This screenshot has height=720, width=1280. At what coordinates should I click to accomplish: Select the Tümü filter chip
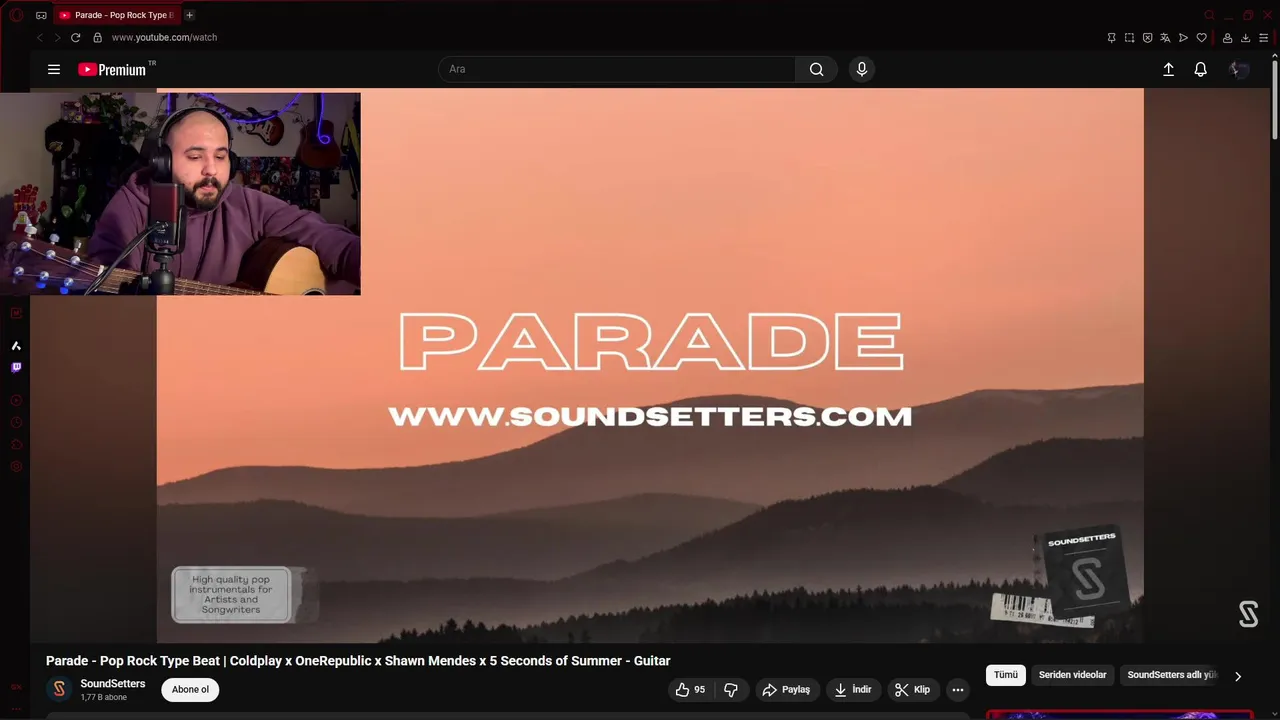1006,675
